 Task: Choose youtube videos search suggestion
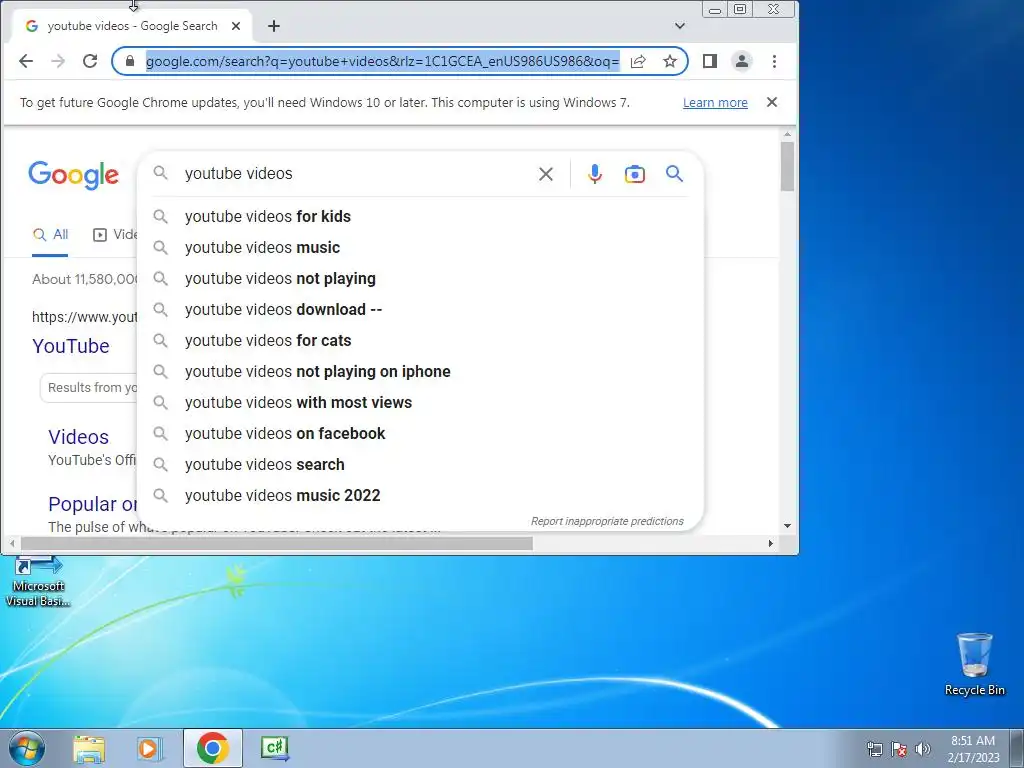(421, 465)
